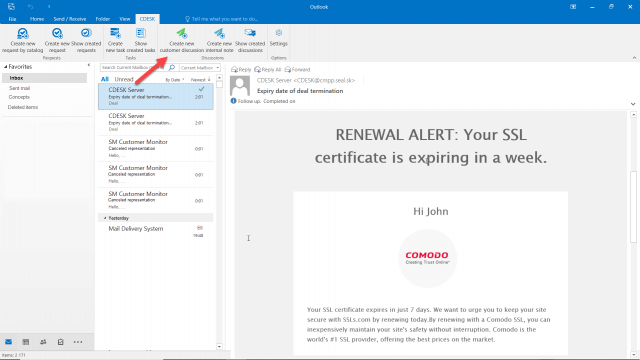Select Inbox folder

click(44, 78)
